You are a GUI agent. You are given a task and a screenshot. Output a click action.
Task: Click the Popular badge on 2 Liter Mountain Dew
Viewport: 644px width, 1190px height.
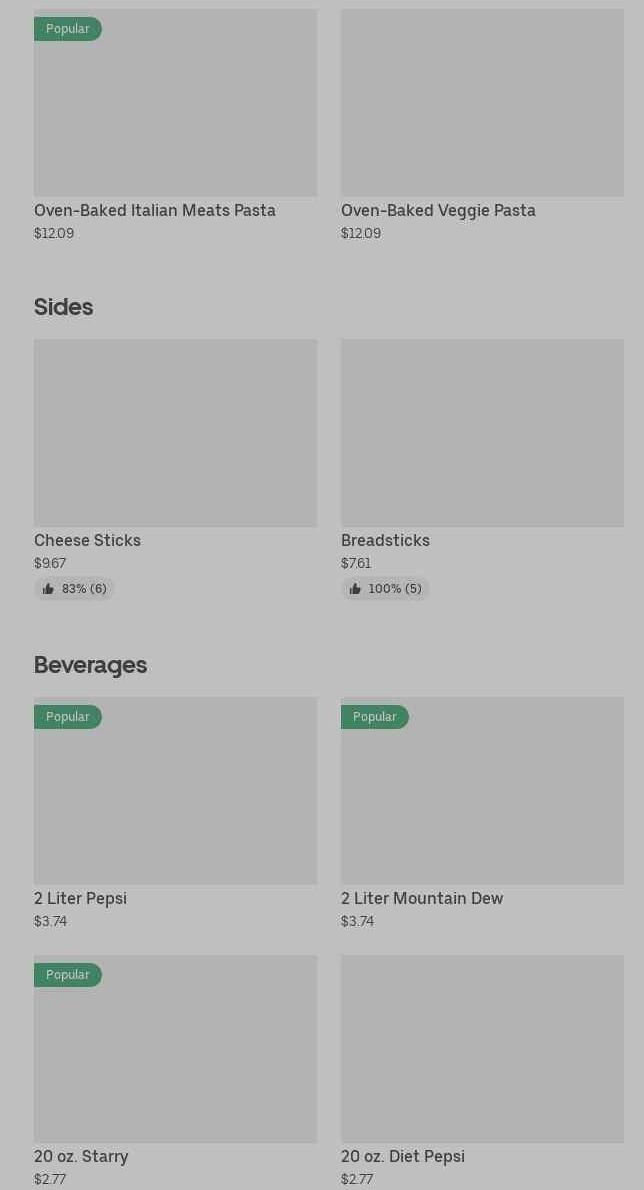pyautogui.click(x=374, y=717)
